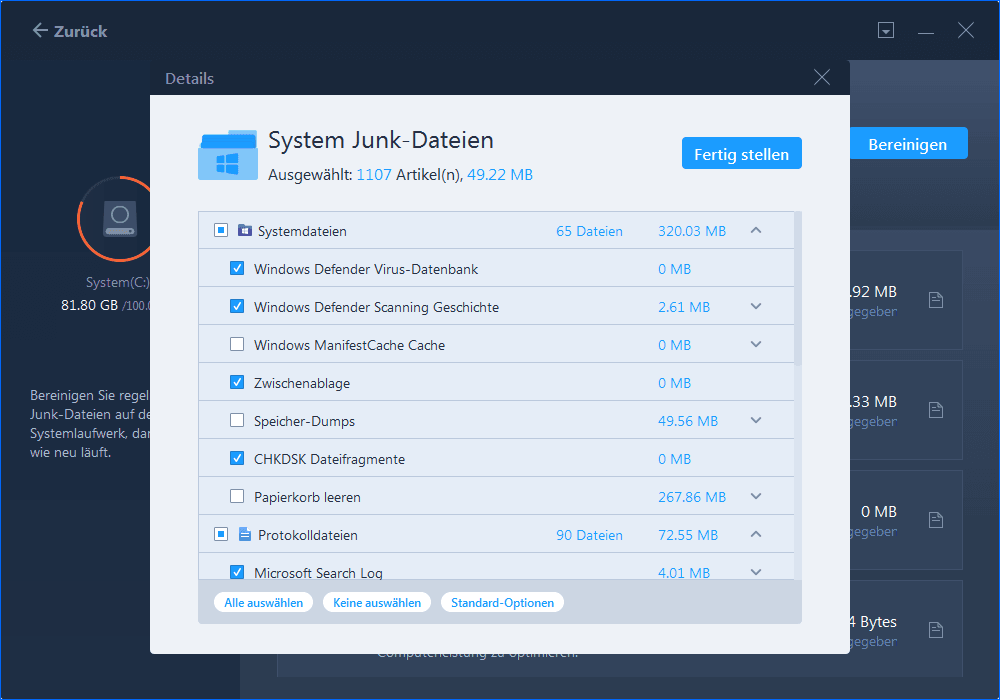Image resolution: width=1000 pixels, height=700 pixels.
Task: Expand the Speicher-Dumps row
Action: coord(756,420)
